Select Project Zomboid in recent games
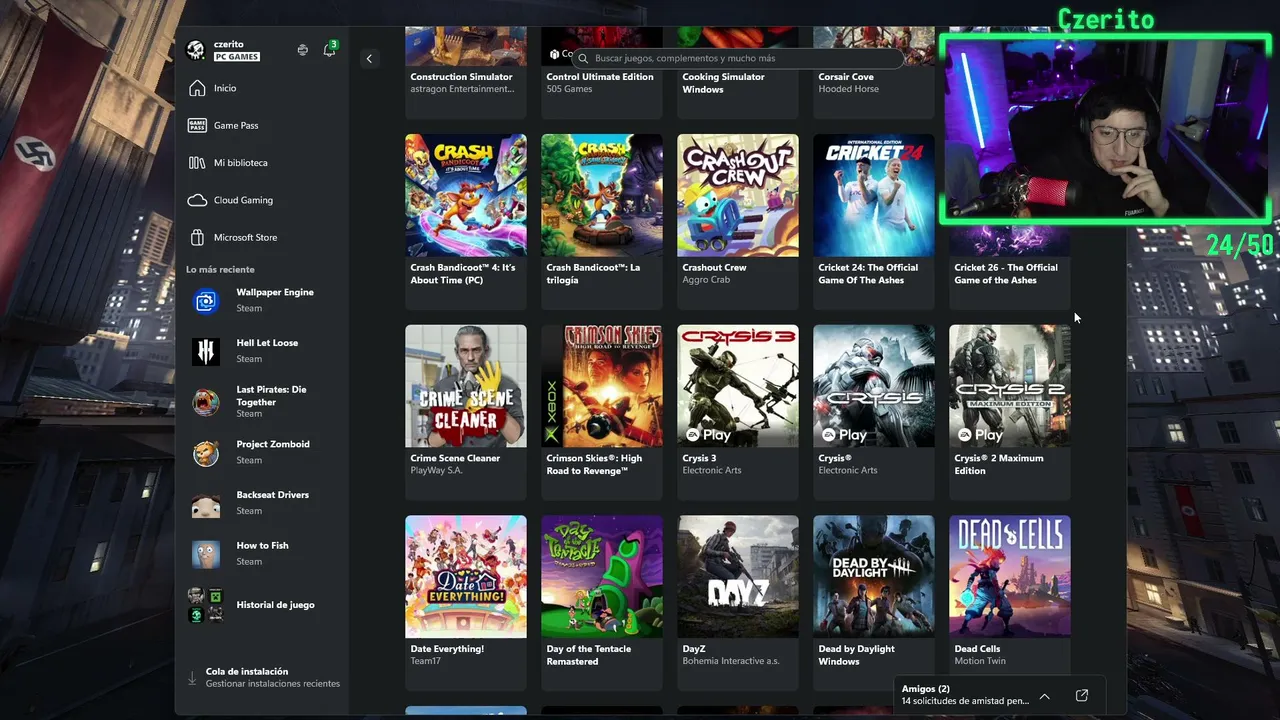The height and width of the screenshot is (720, 1280). [x=262, y=452]
